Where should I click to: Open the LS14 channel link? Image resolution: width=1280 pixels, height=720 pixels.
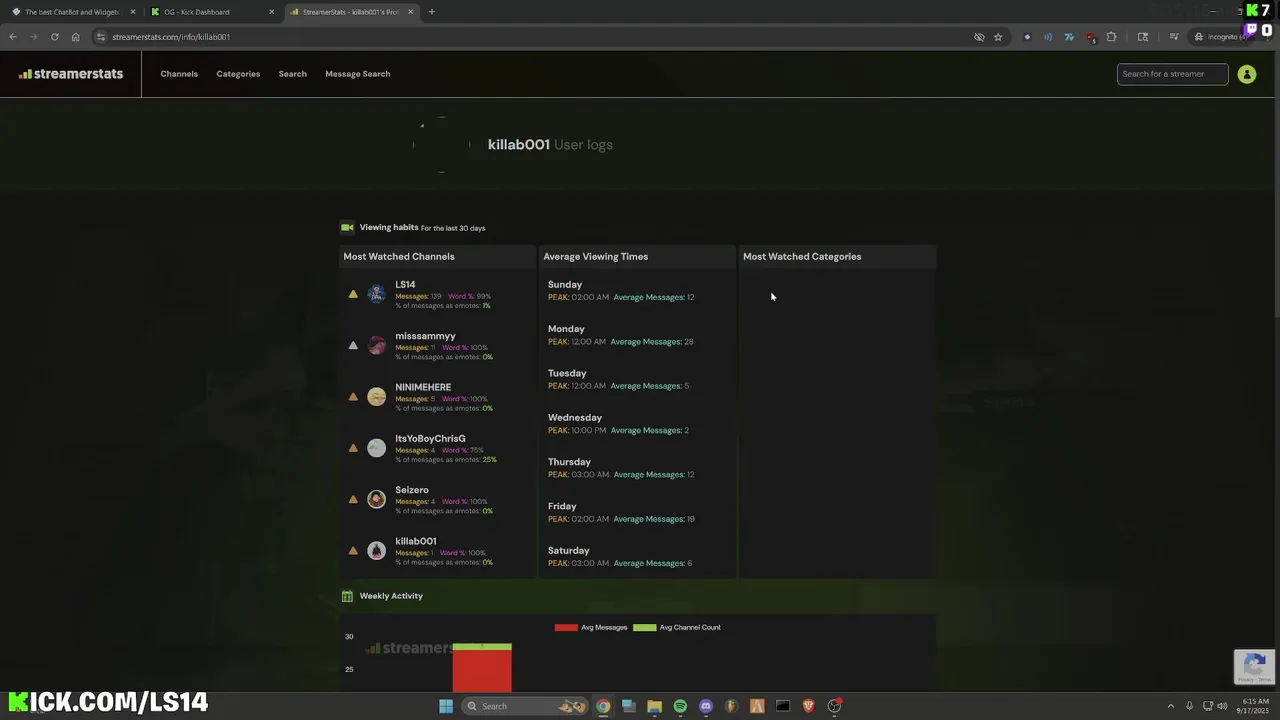tap(405, 285)
